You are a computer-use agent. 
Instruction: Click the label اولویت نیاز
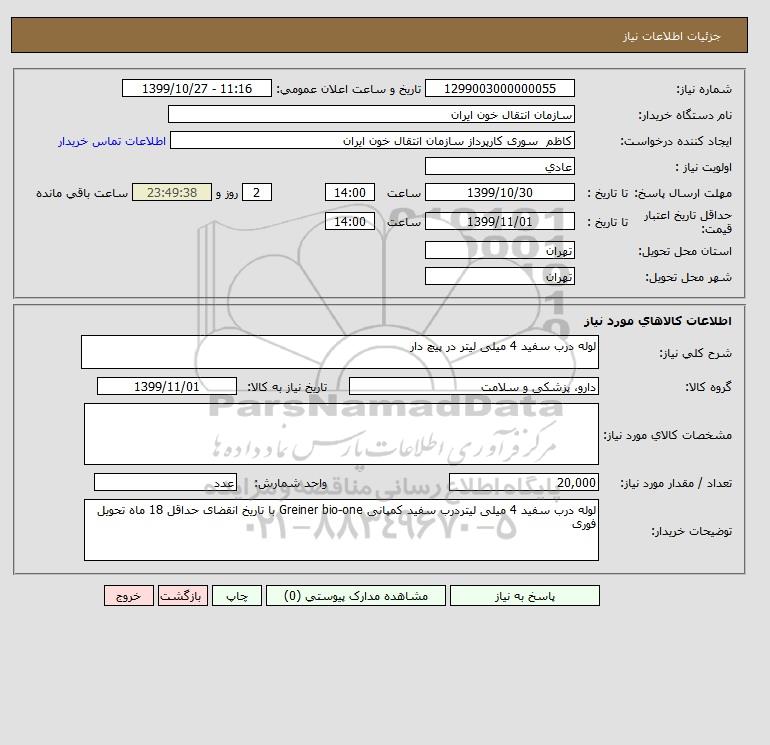click(x=704, y=167)
